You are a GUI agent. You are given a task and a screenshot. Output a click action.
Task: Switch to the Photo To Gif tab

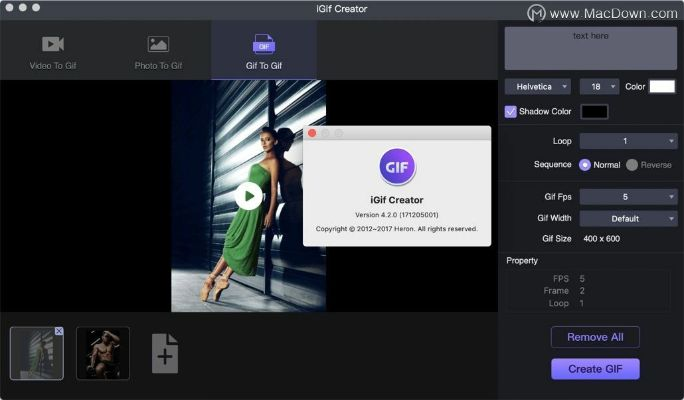click(x=158, y=51)
